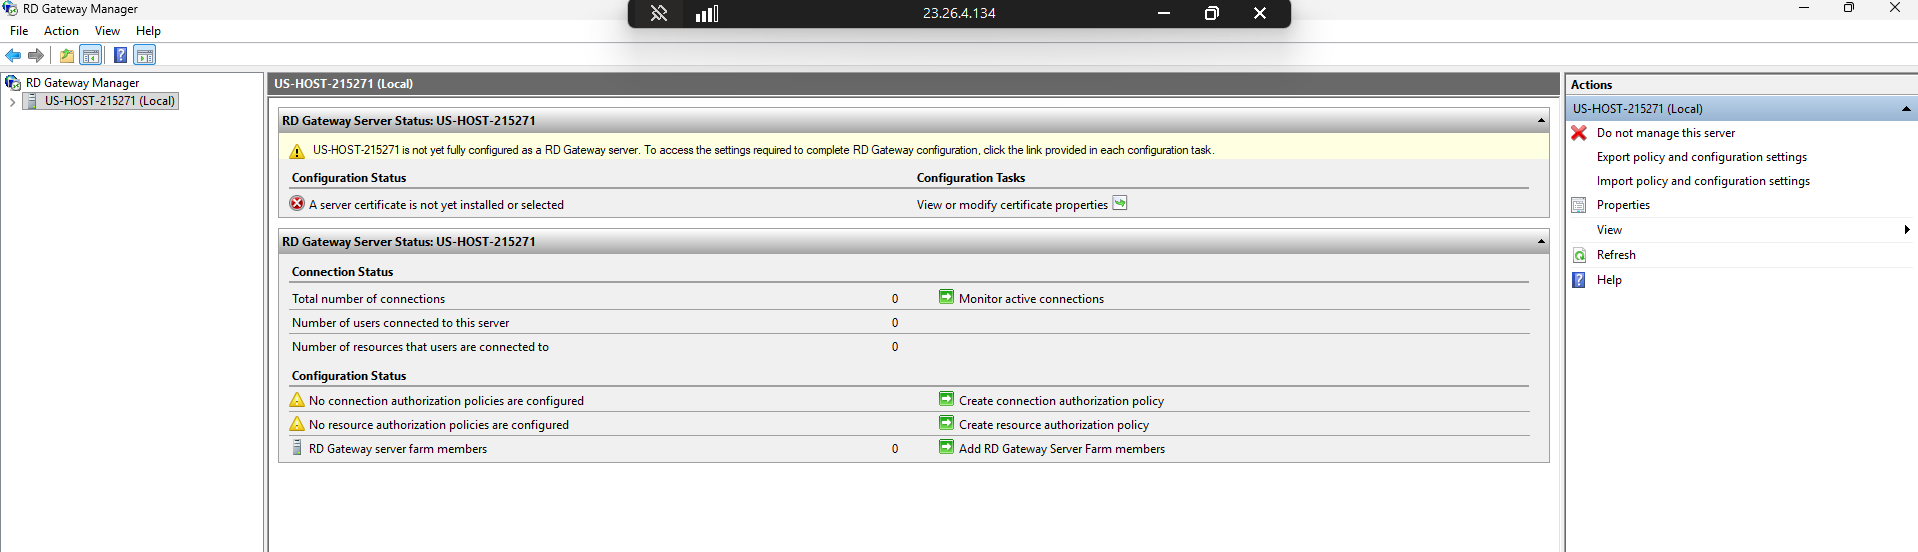Image resolution: width=1918 pixels, height=552 pixels.
Task: Choose Import policy and configuration settings
Action: pos(1703,181)
